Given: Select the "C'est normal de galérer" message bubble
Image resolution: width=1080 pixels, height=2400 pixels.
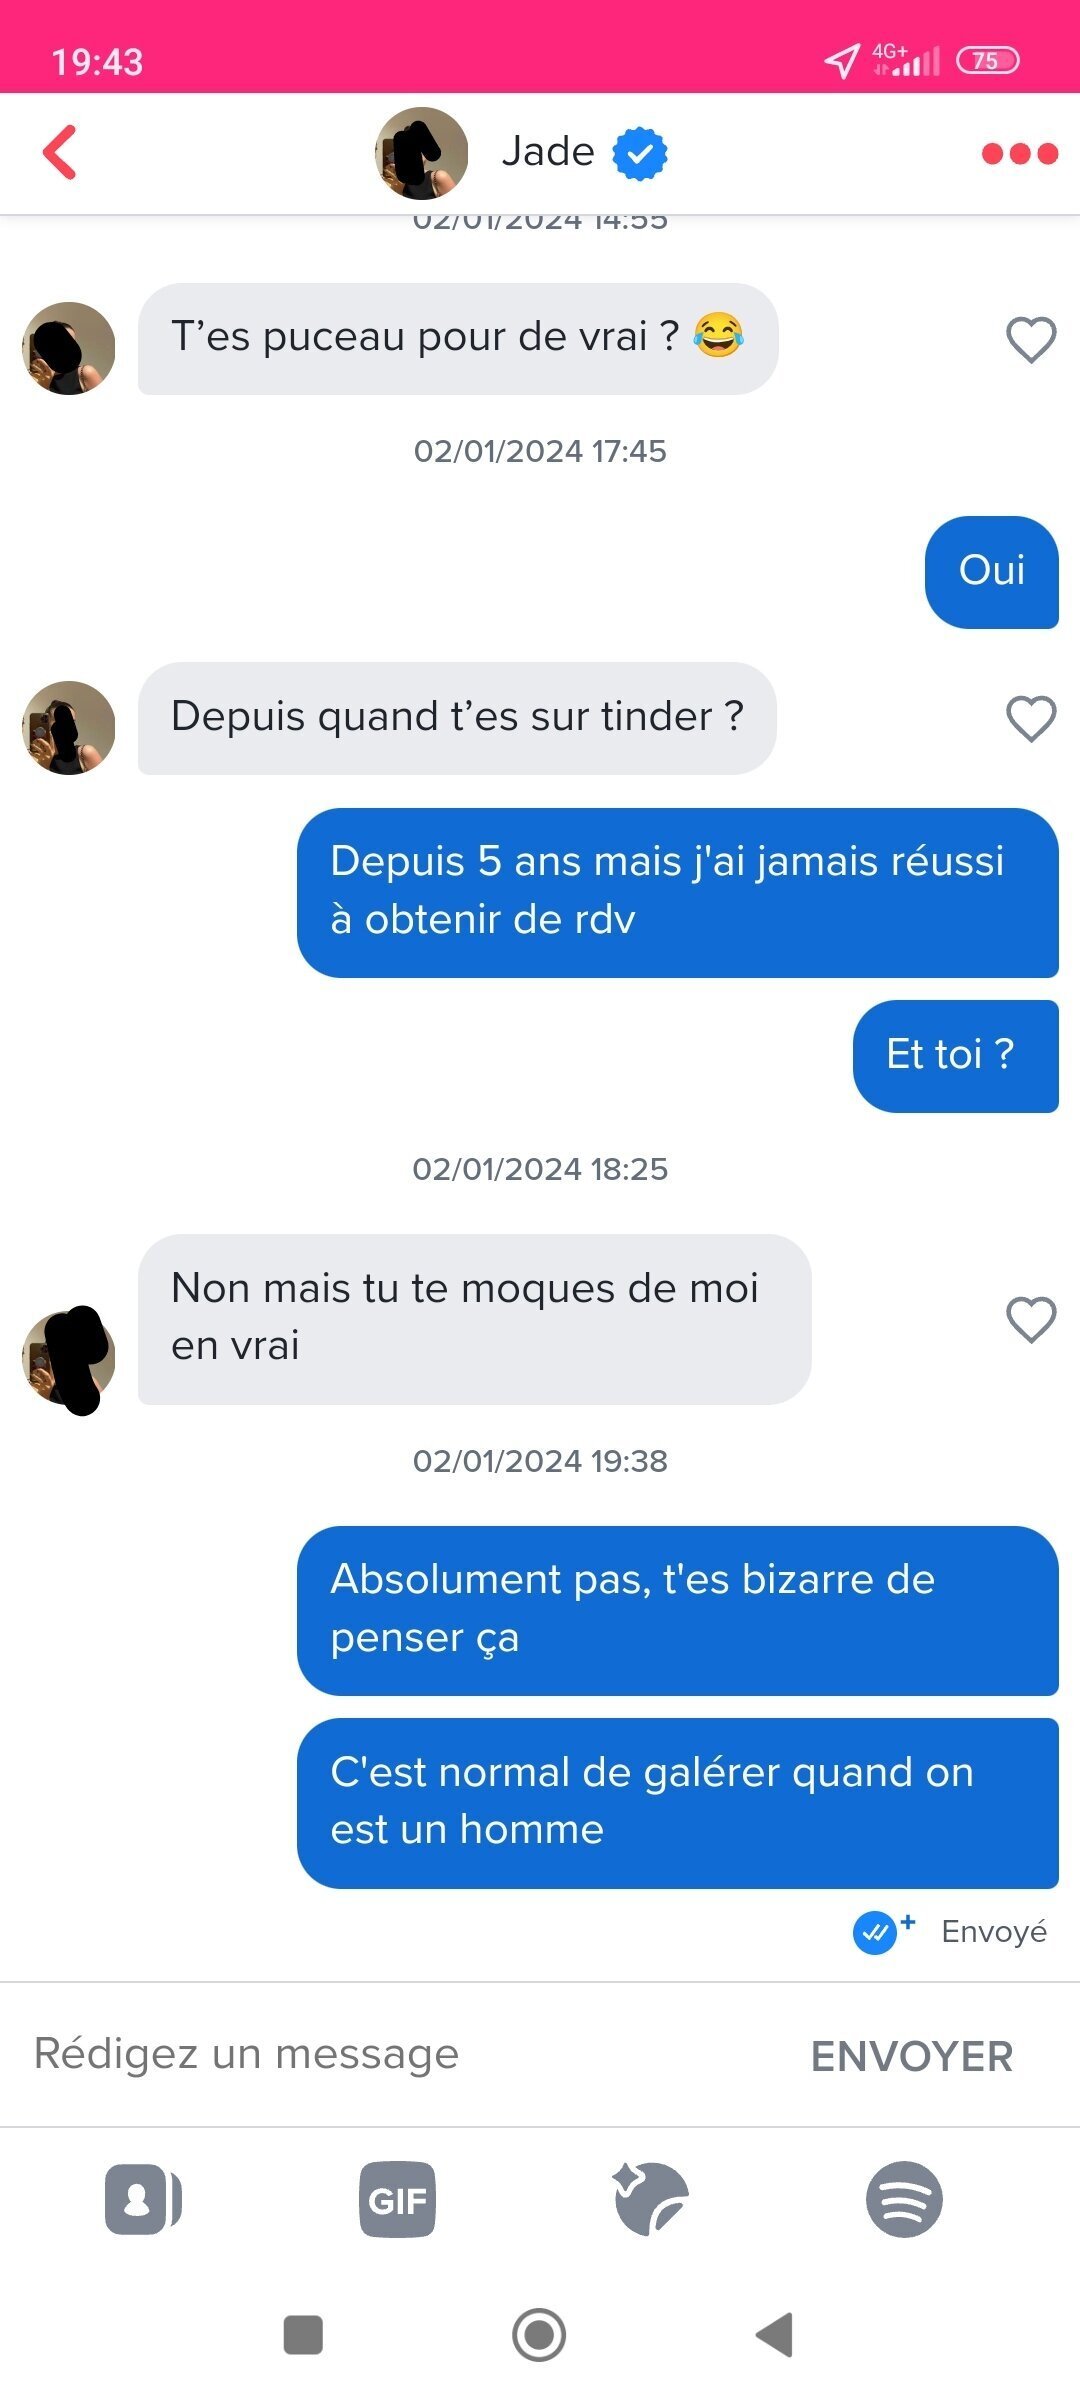Looking at the screenshot, I should coord(677,1803).
